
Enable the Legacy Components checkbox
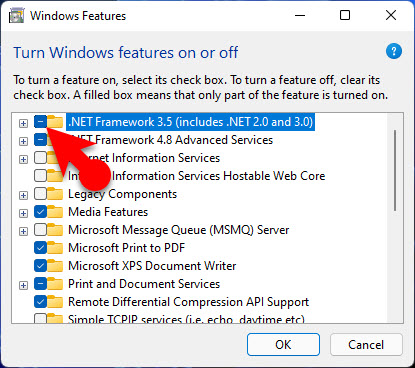click(40, 194)
